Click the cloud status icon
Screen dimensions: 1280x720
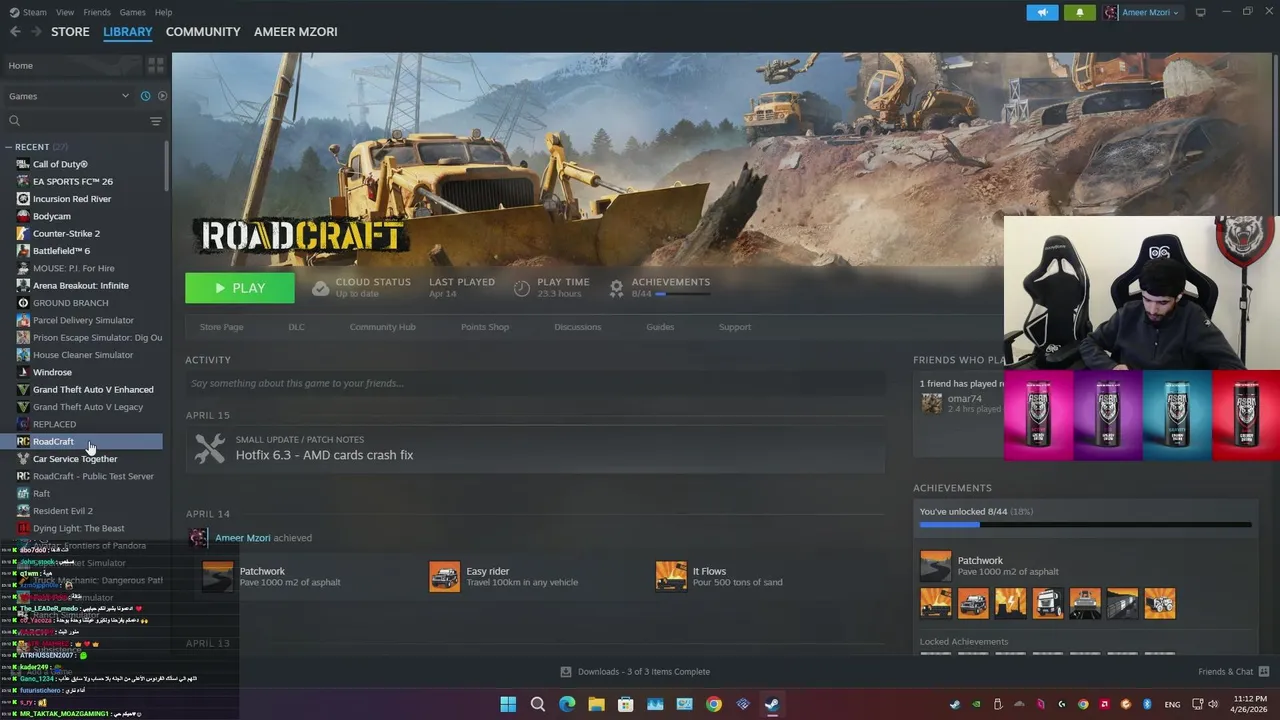320,288
